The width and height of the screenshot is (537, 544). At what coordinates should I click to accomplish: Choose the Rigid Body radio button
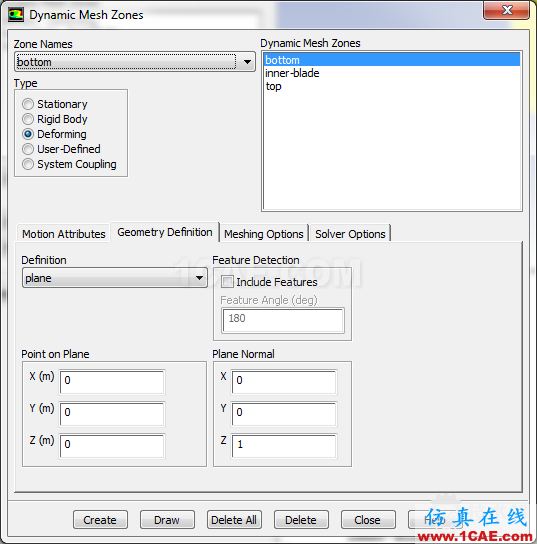(28, 119)
